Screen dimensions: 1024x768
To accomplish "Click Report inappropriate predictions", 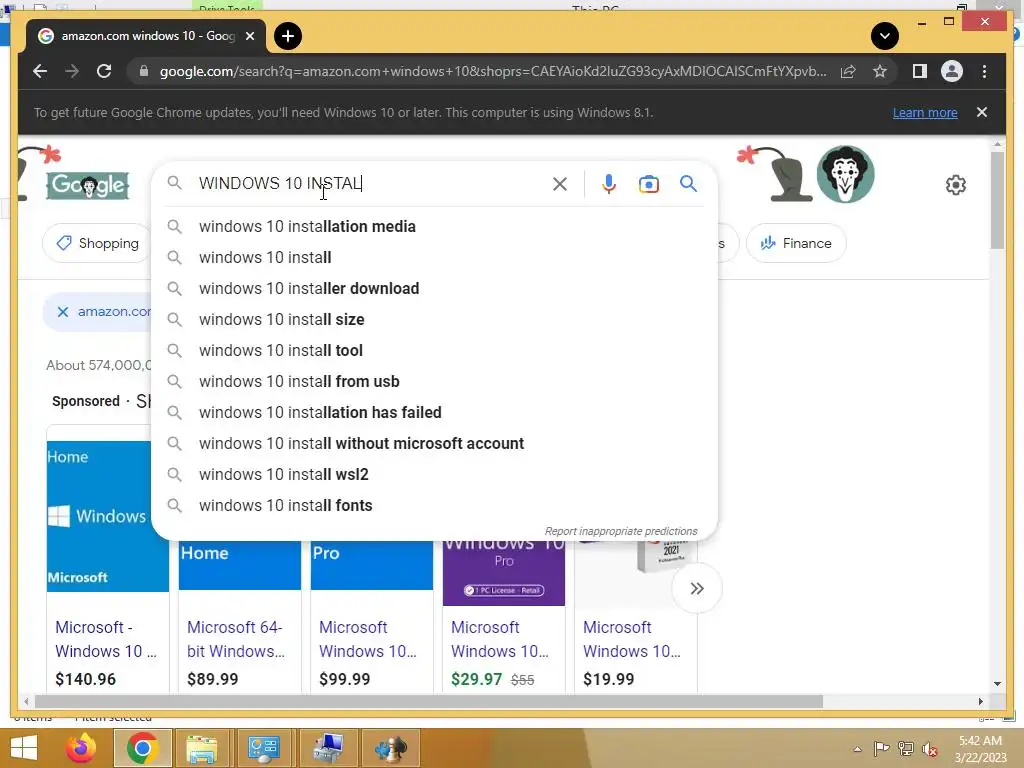I will pos(621,531).
